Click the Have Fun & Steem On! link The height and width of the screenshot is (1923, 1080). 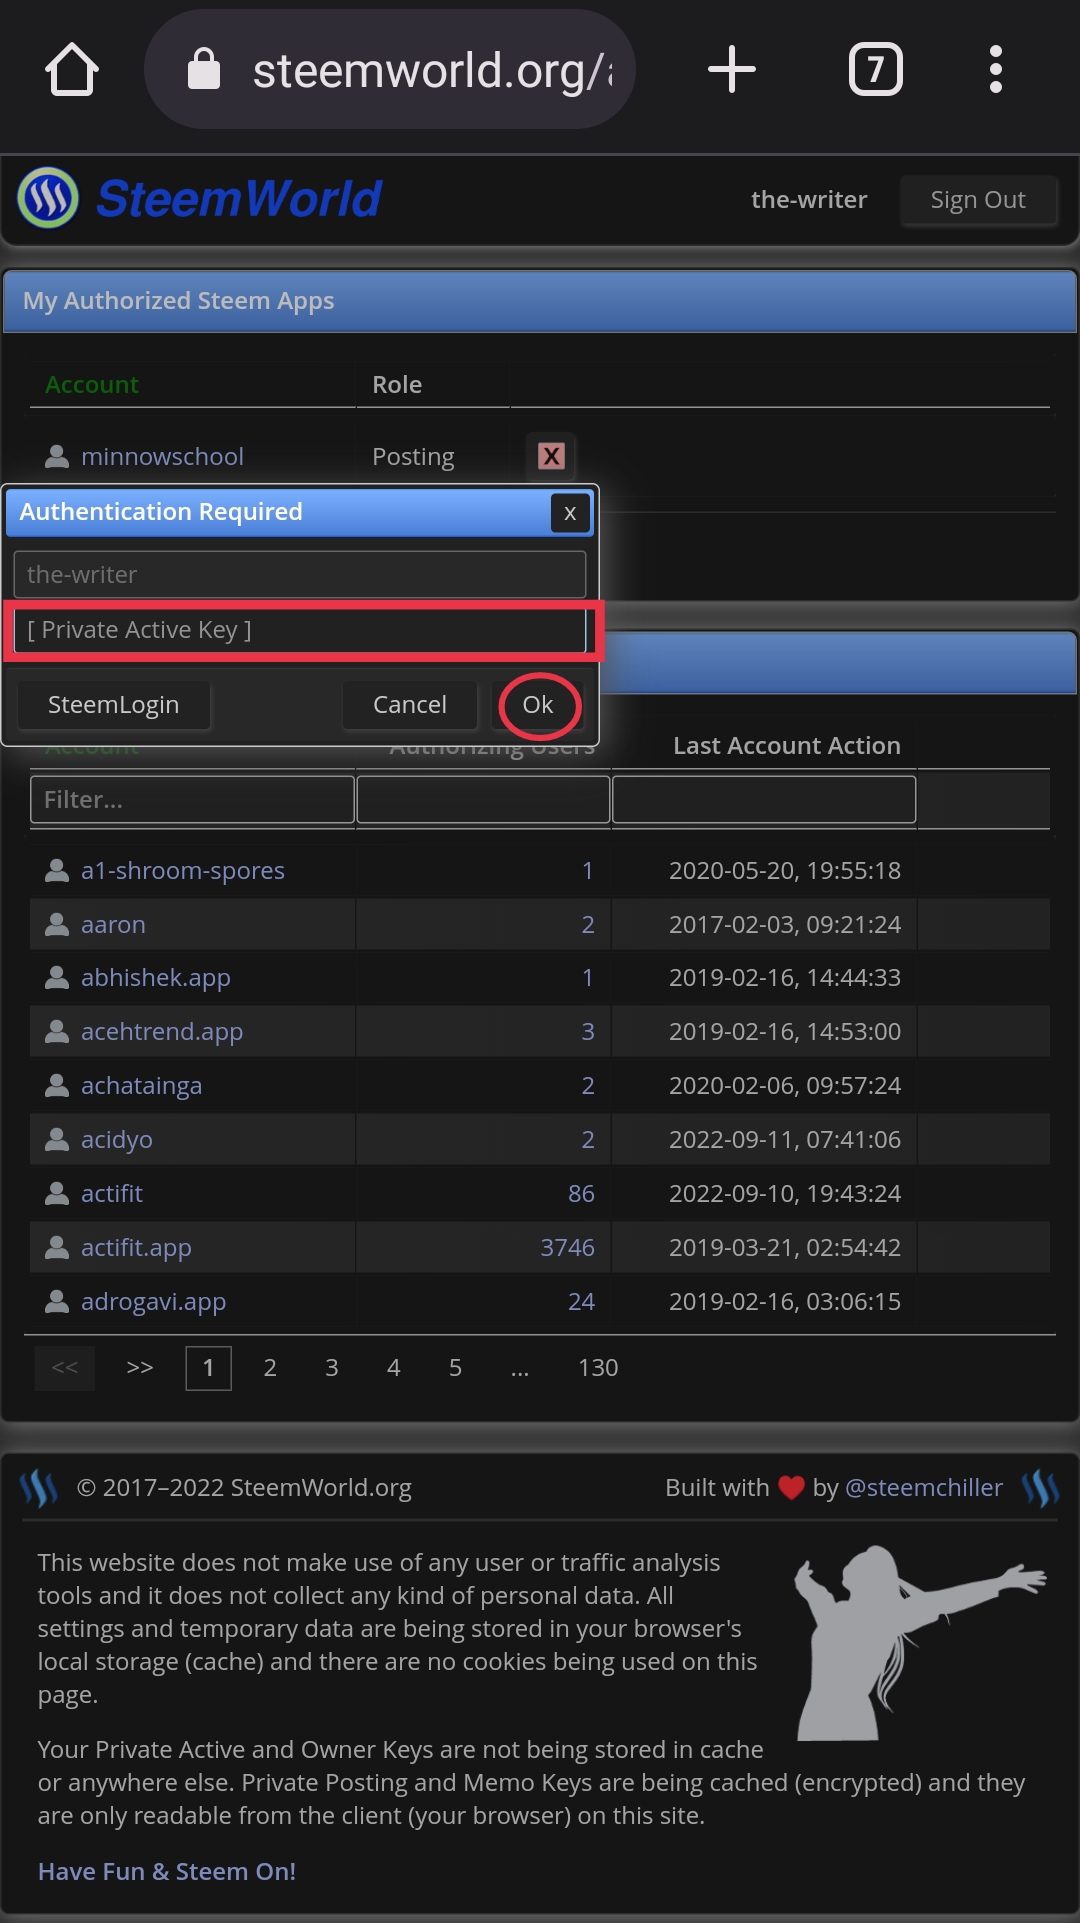167,1872
